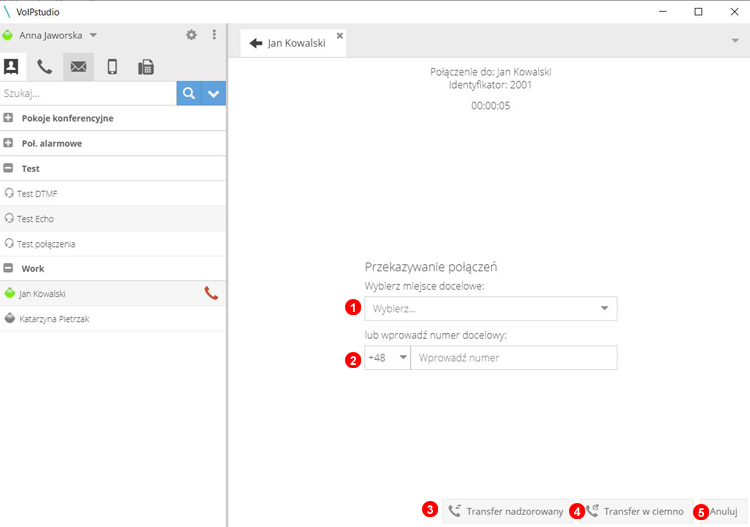The height and width of the screenshot is (527, 750).
Task: Close the Jan Kowalski tab
Action: click(x=340, y=35)
